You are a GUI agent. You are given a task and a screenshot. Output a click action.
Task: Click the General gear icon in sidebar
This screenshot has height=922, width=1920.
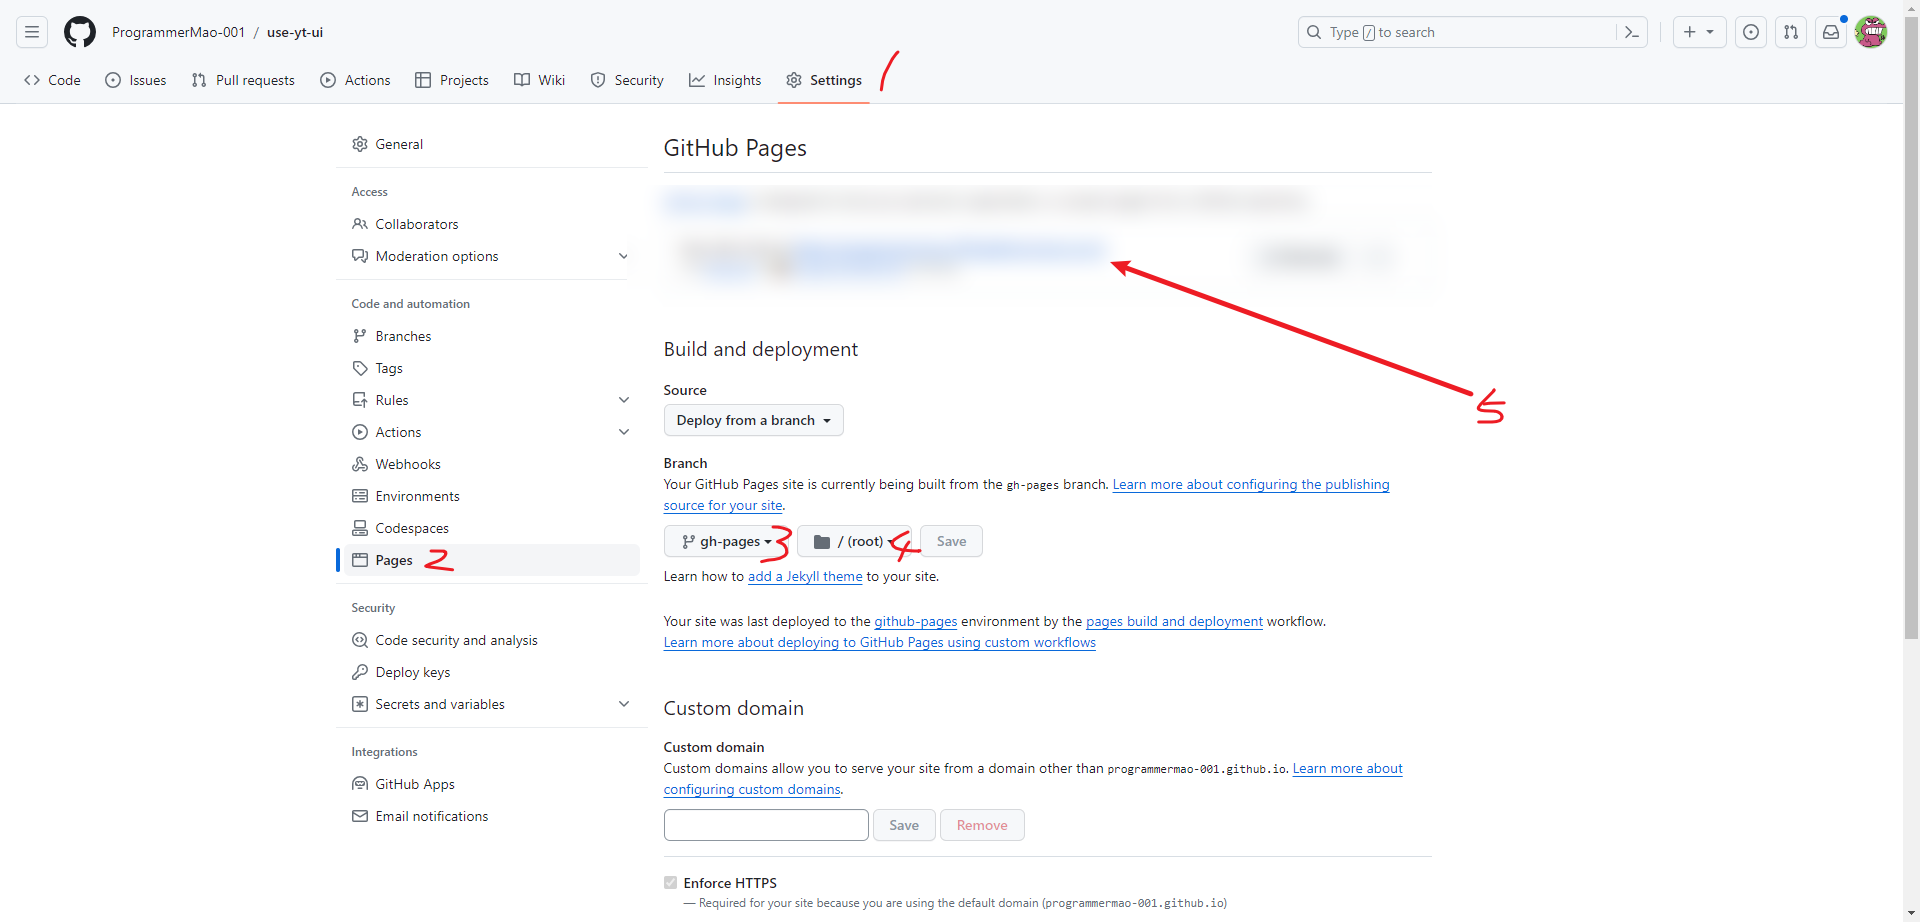click(x=360, y=144)
